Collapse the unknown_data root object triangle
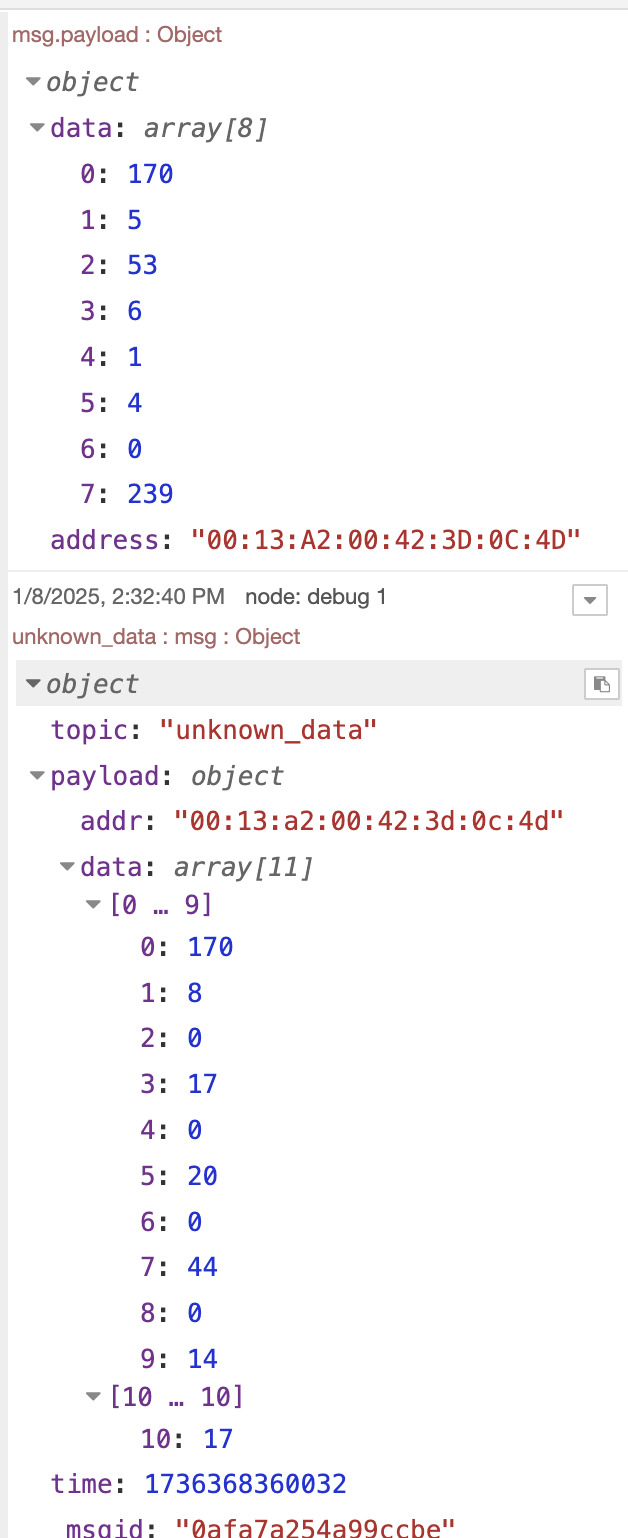This screenshot has height=1538, width=628. 34,684
